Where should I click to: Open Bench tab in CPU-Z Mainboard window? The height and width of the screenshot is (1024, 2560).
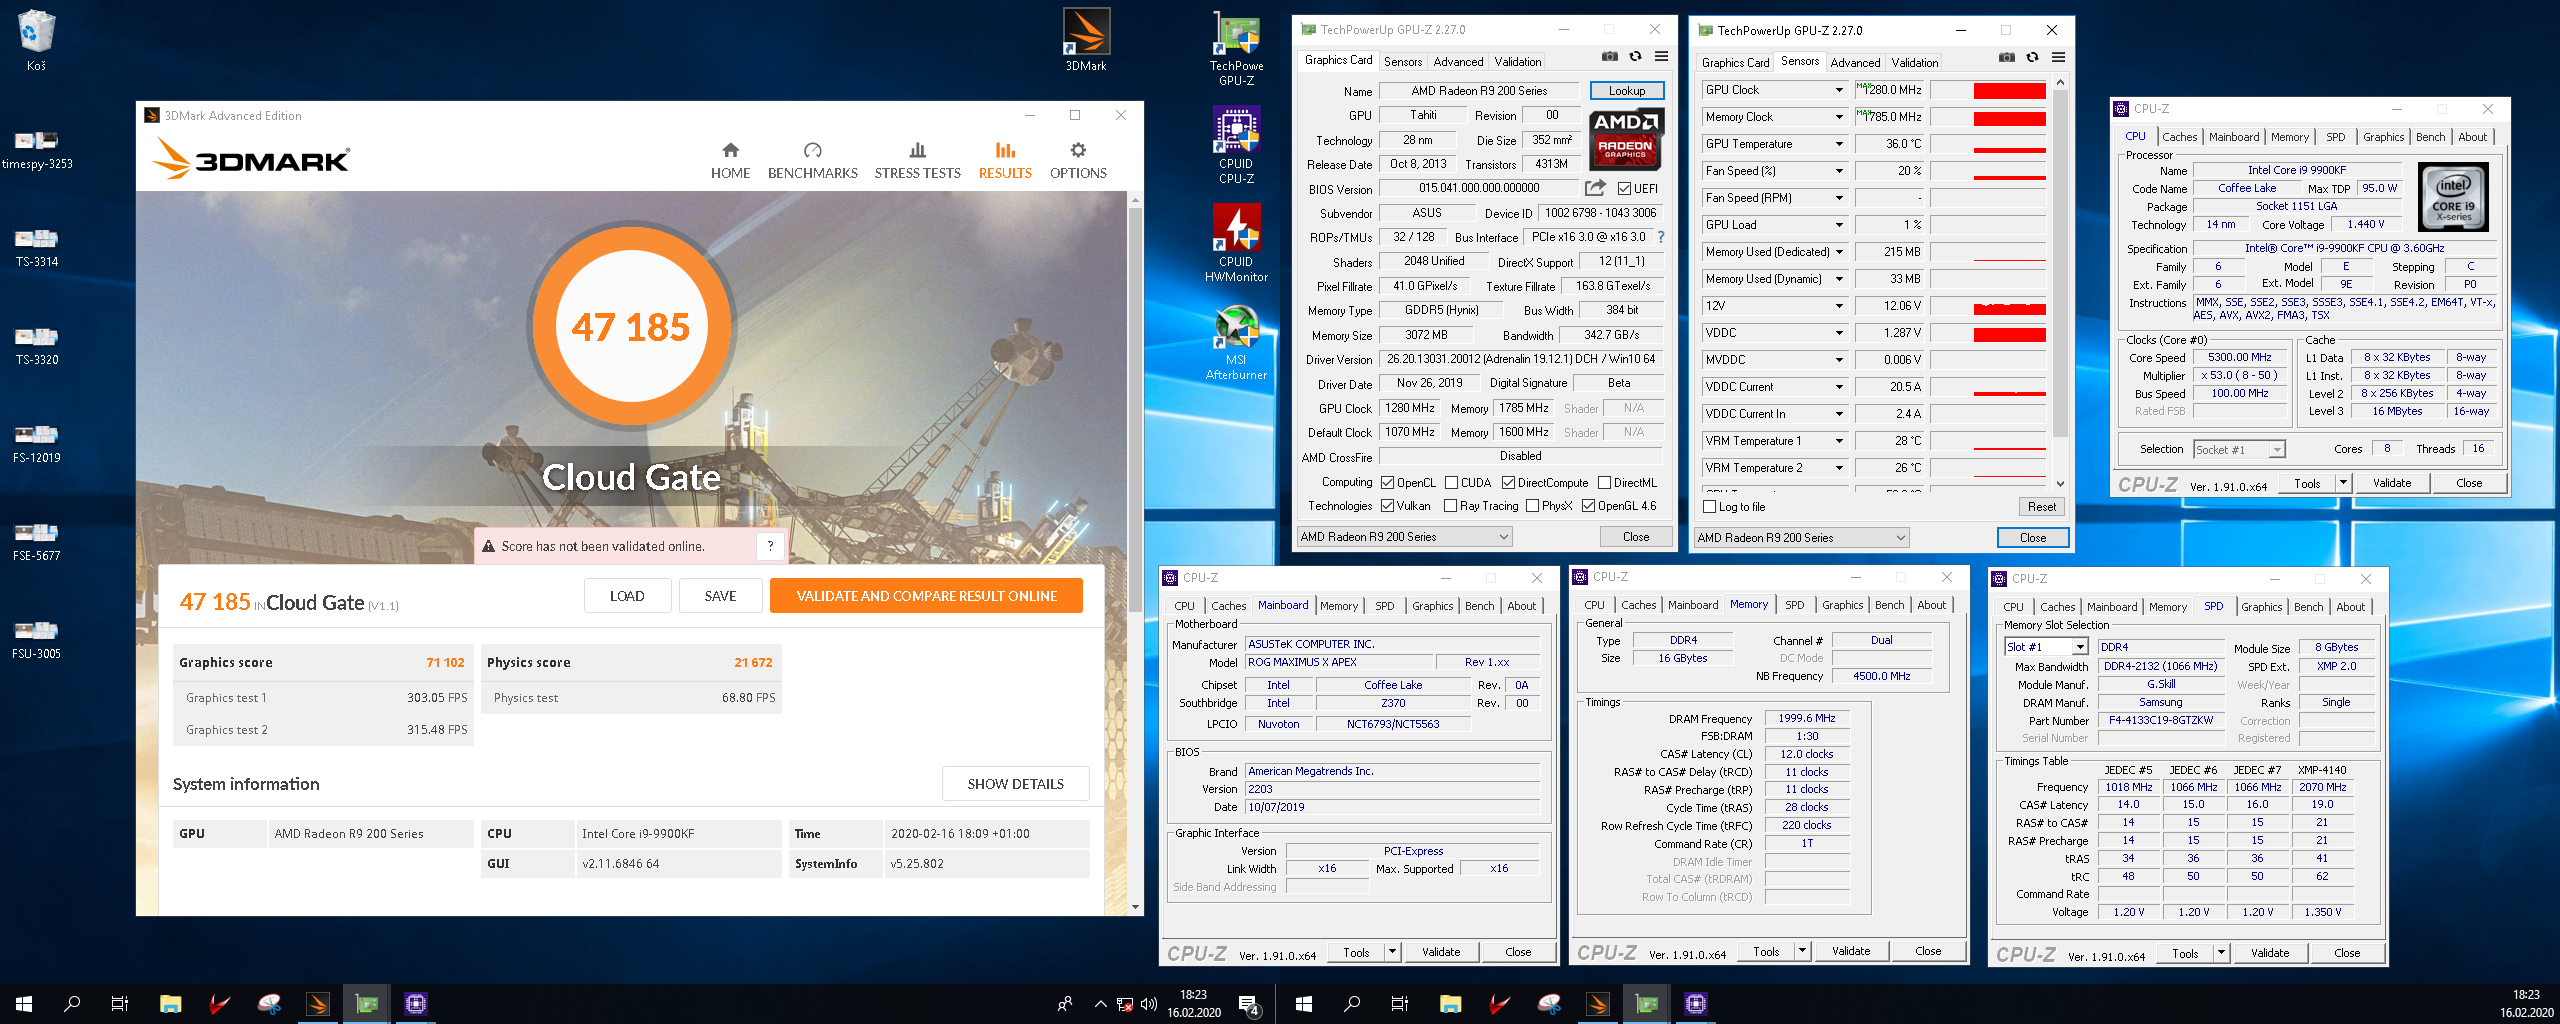point(1479,606)
